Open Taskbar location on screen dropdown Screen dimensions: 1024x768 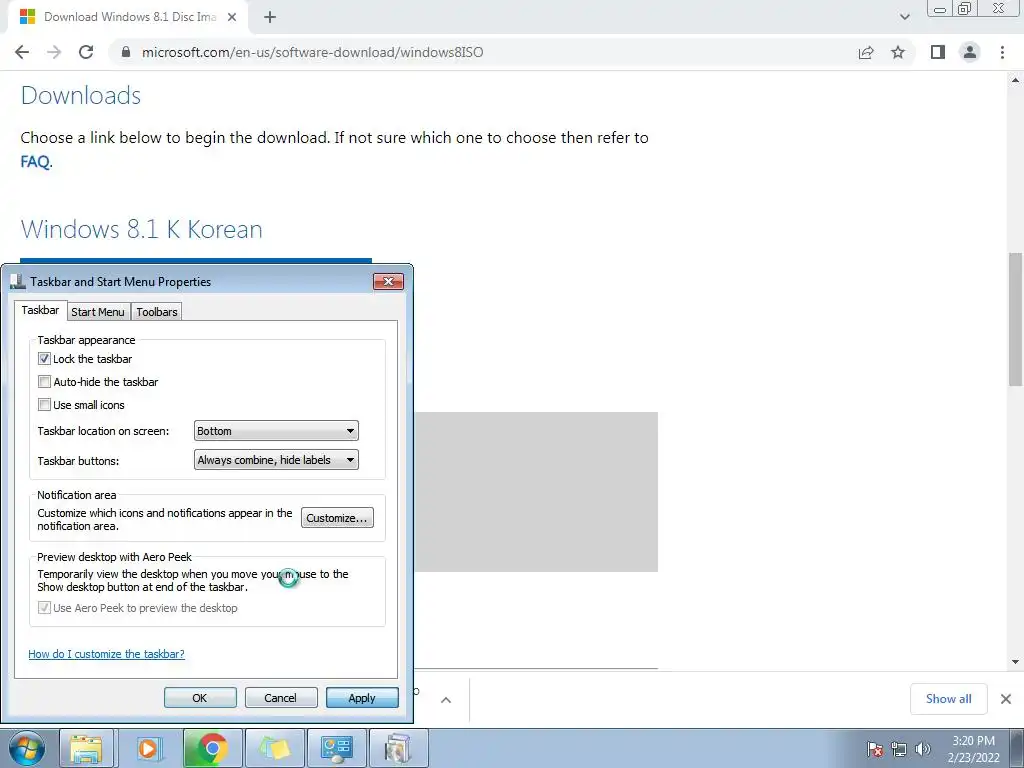pos(276,431)
